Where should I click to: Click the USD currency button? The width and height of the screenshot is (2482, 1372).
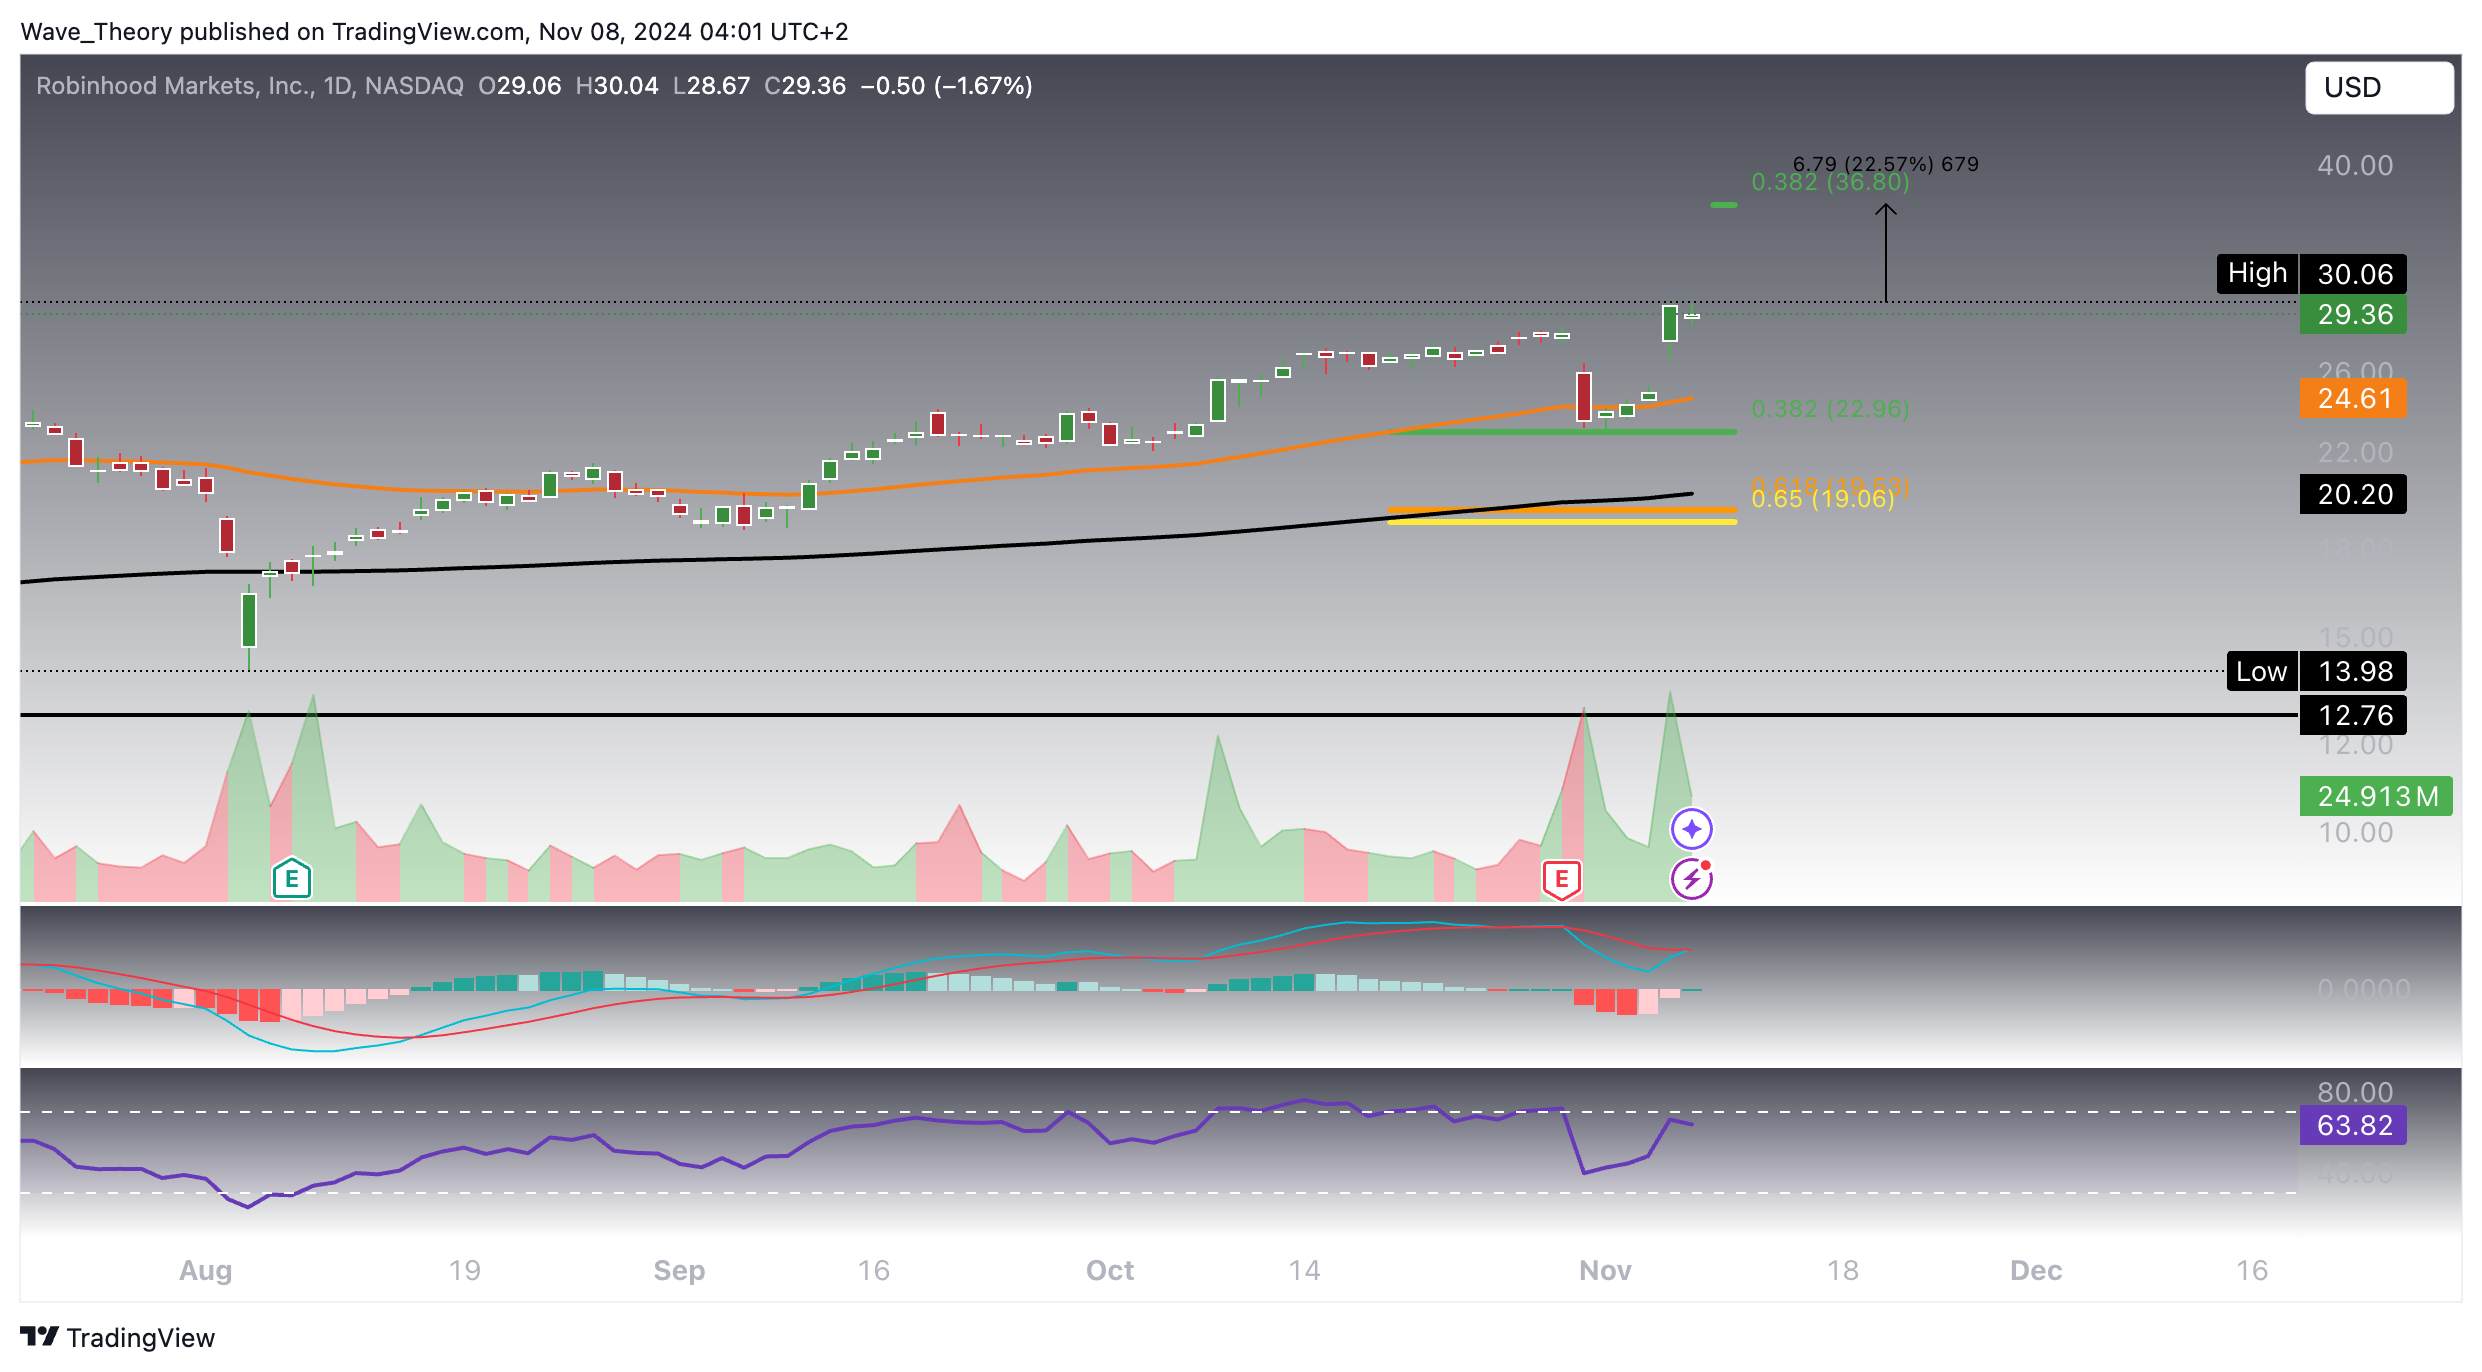click(x=2379, y=87)
